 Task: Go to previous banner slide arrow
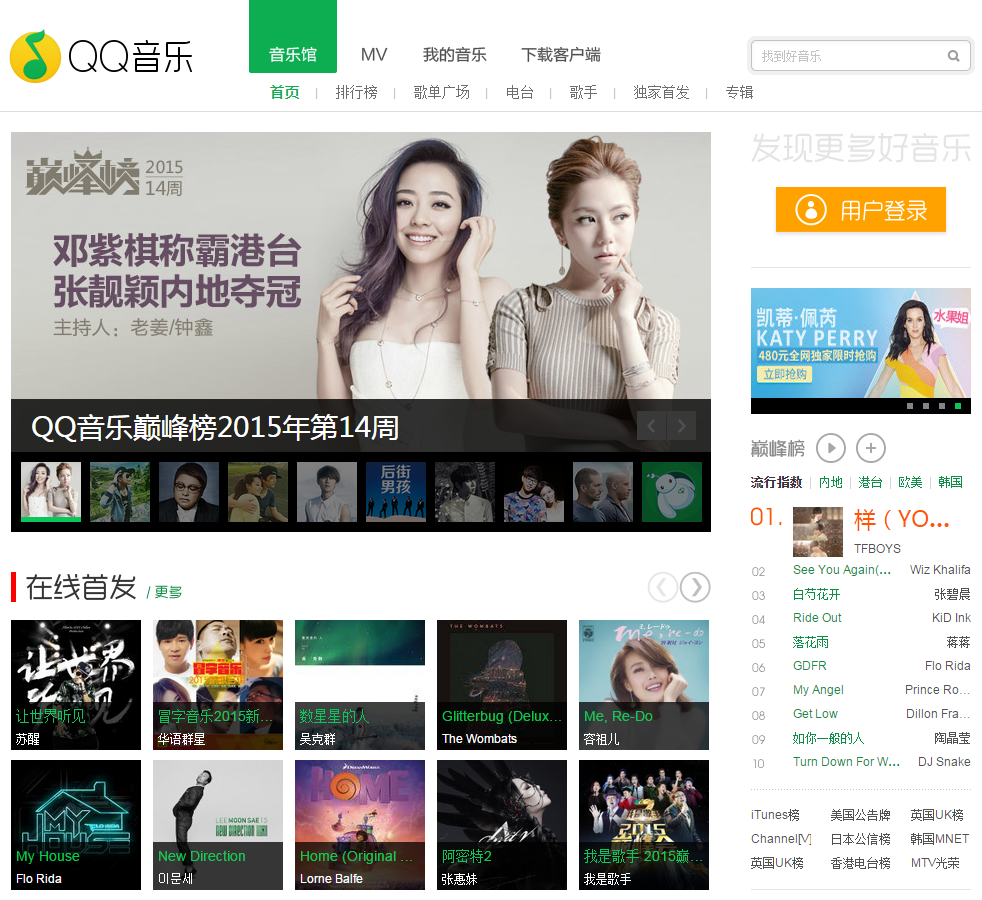point(651,426)
